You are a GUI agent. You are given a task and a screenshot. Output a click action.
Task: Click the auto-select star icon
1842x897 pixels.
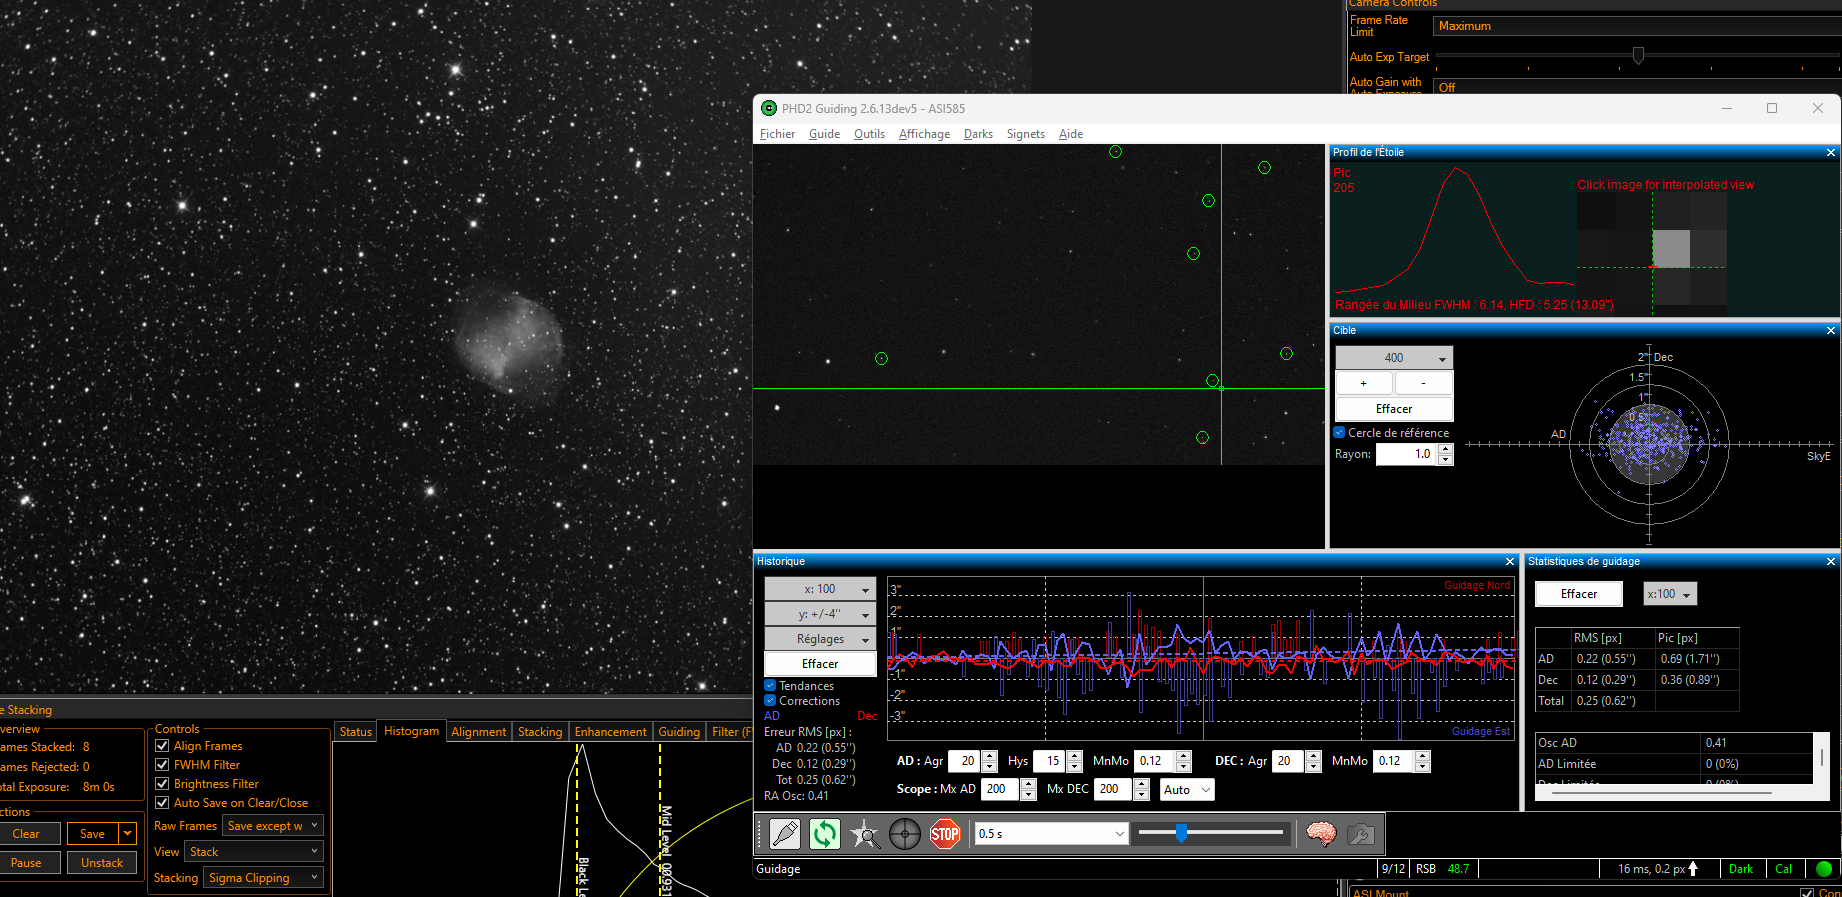(x=865, y=833)
